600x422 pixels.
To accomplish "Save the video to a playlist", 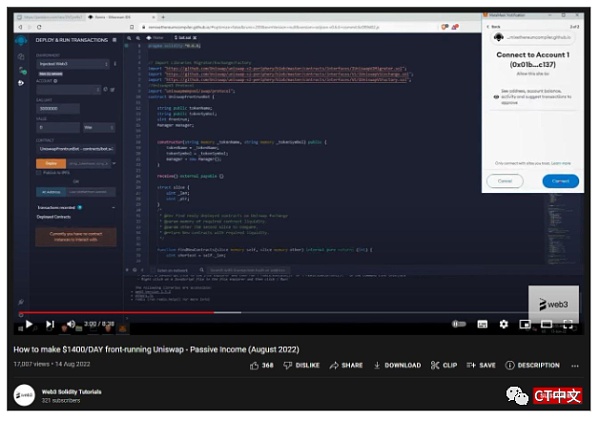I will [x=482, y=365].
